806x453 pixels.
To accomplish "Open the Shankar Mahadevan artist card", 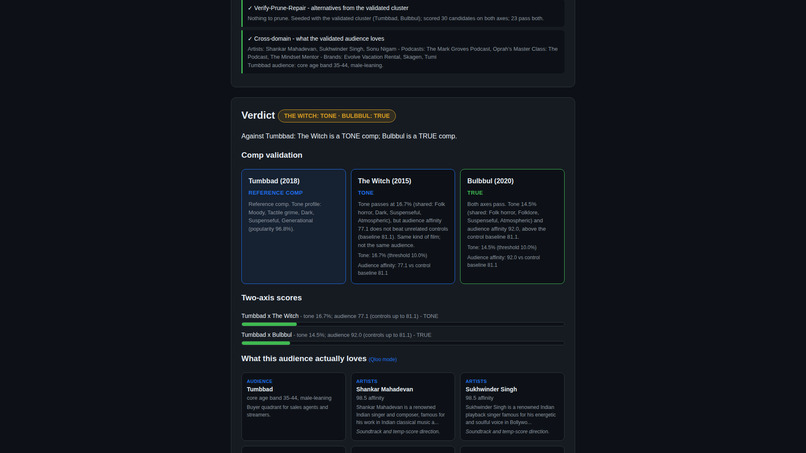I will pyautogui.click(x=403, y=407).
